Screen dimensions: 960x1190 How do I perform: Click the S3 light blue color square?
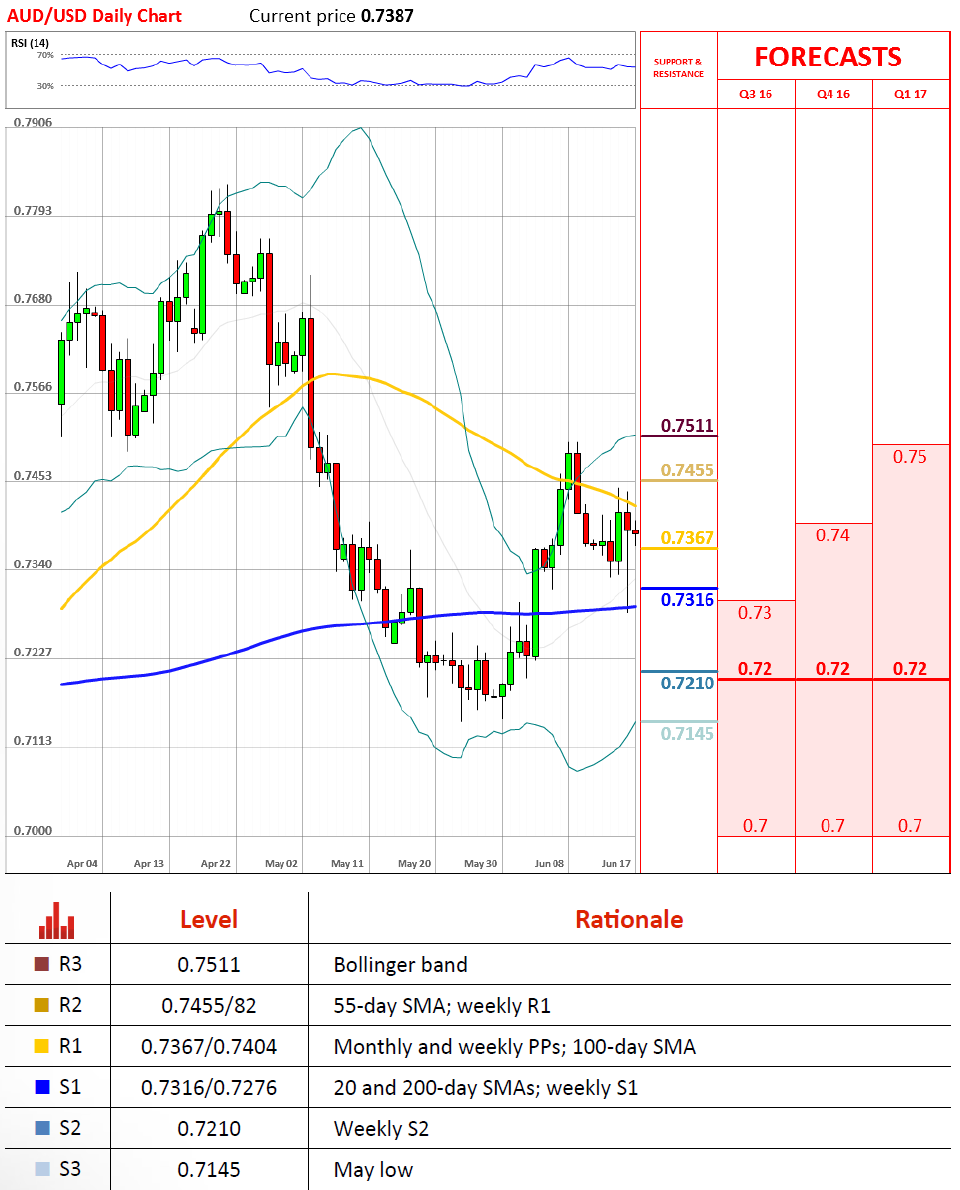tap(42, 1169)
